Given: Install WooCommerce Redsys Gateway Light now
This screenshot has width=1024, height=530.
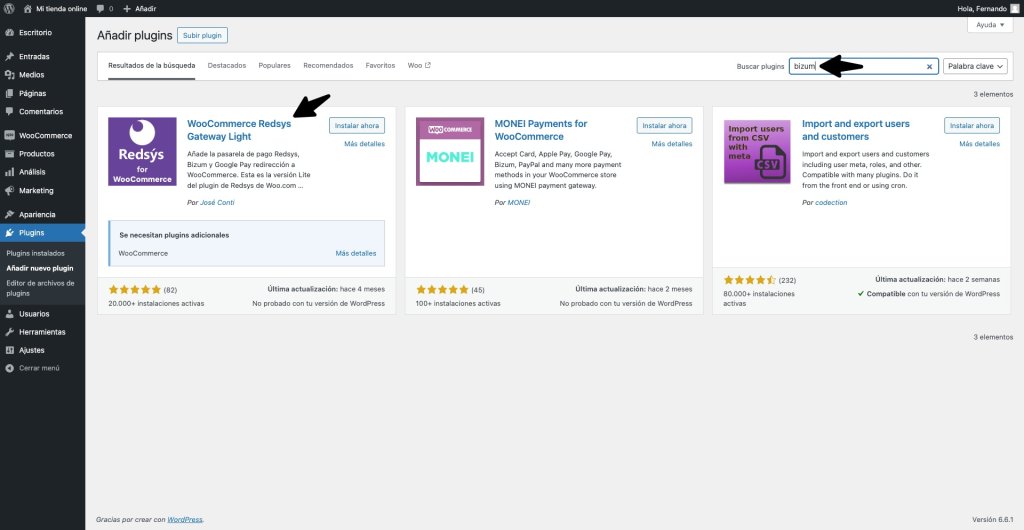Looking at the screenshot, I should (357, 125).
